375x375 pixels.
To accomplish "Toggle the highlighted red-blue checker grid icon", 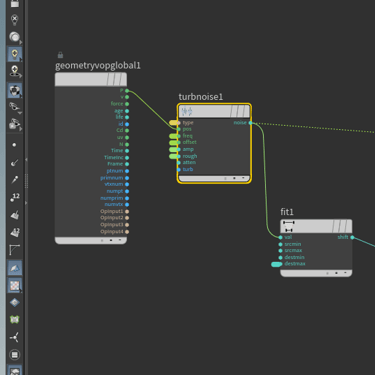I will click(14, 285).
